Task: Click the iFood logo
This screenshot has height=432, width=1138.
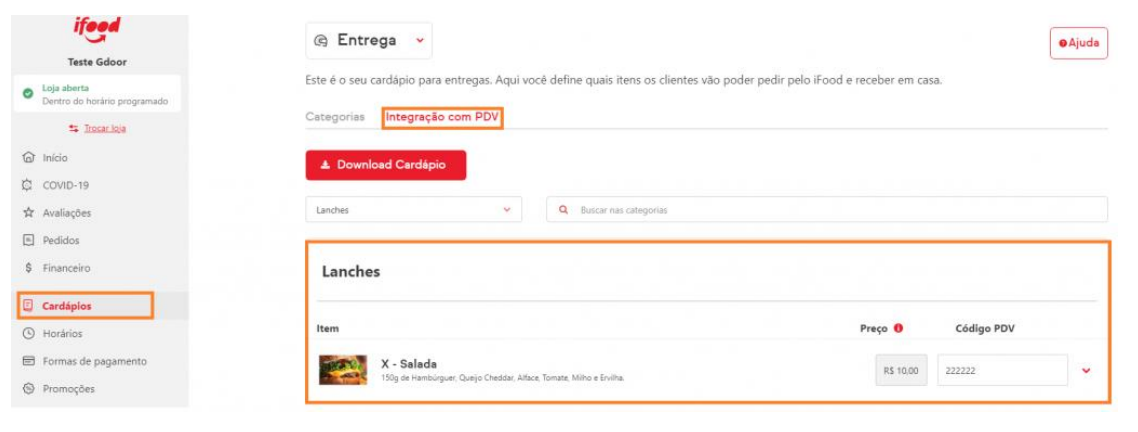Action: pyautogui.click(x=97, y=29)
